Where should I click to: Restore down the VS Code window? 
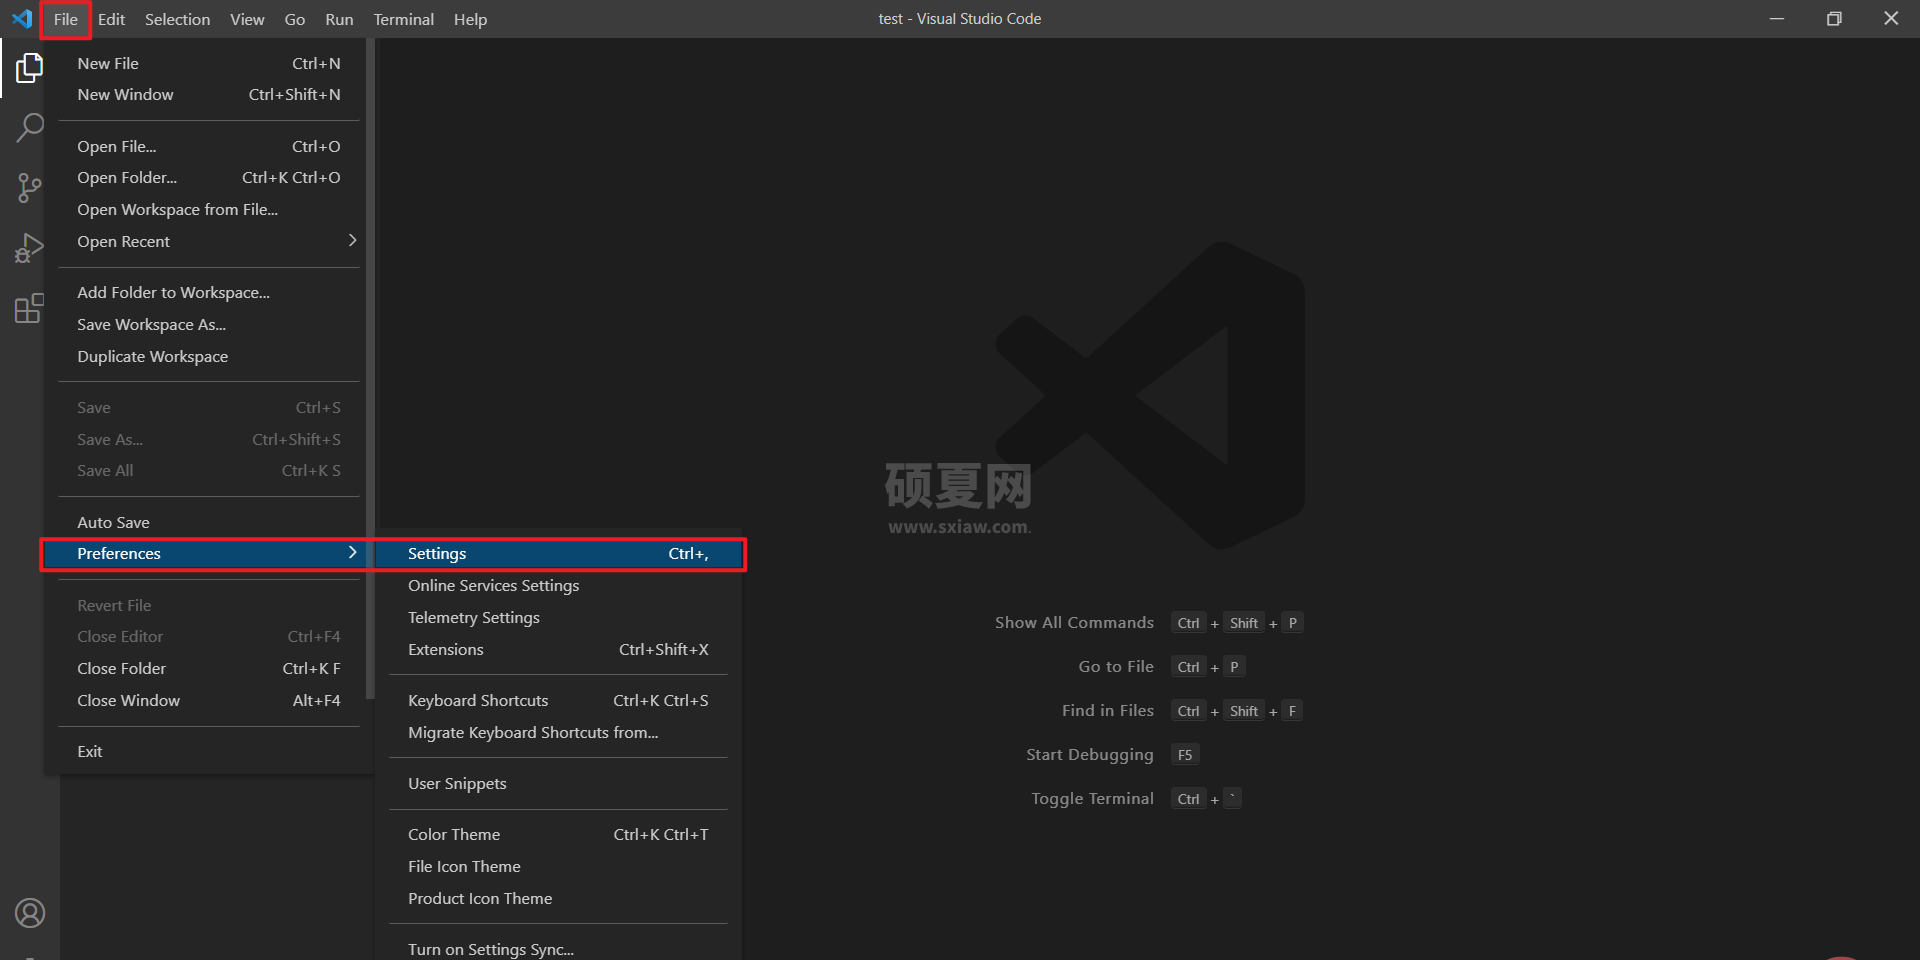pyautogui.click(x=1834, y=19)
